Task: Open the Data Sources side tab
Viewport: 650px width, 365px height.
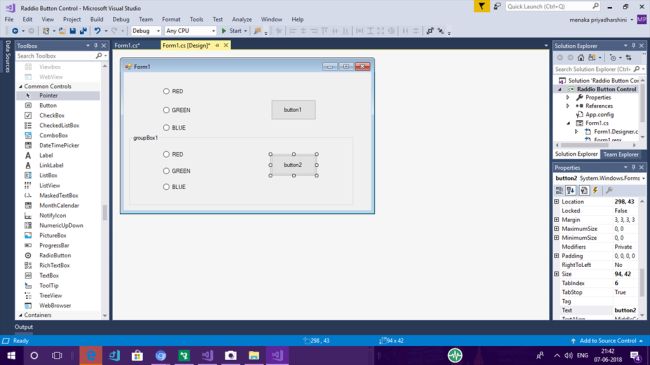Action: 7,56
